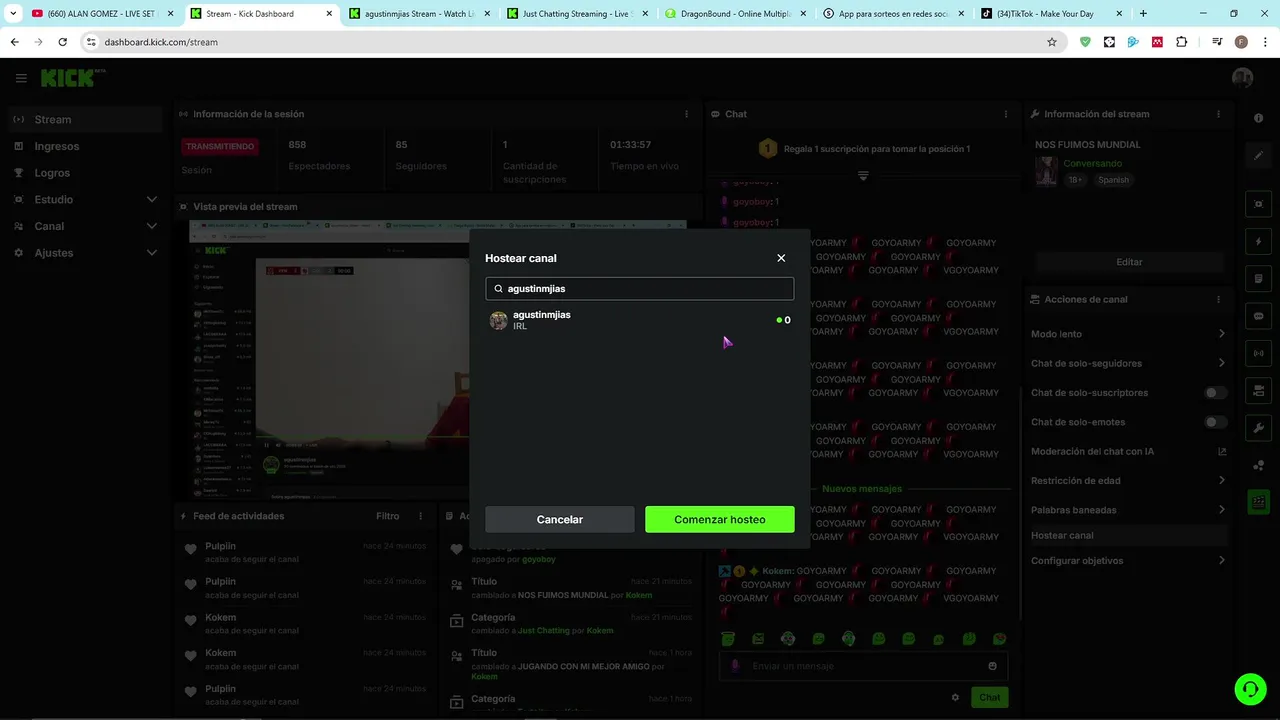Open the Stream sidebar item
Screen dimensions: 1280x720
(84, 119)
